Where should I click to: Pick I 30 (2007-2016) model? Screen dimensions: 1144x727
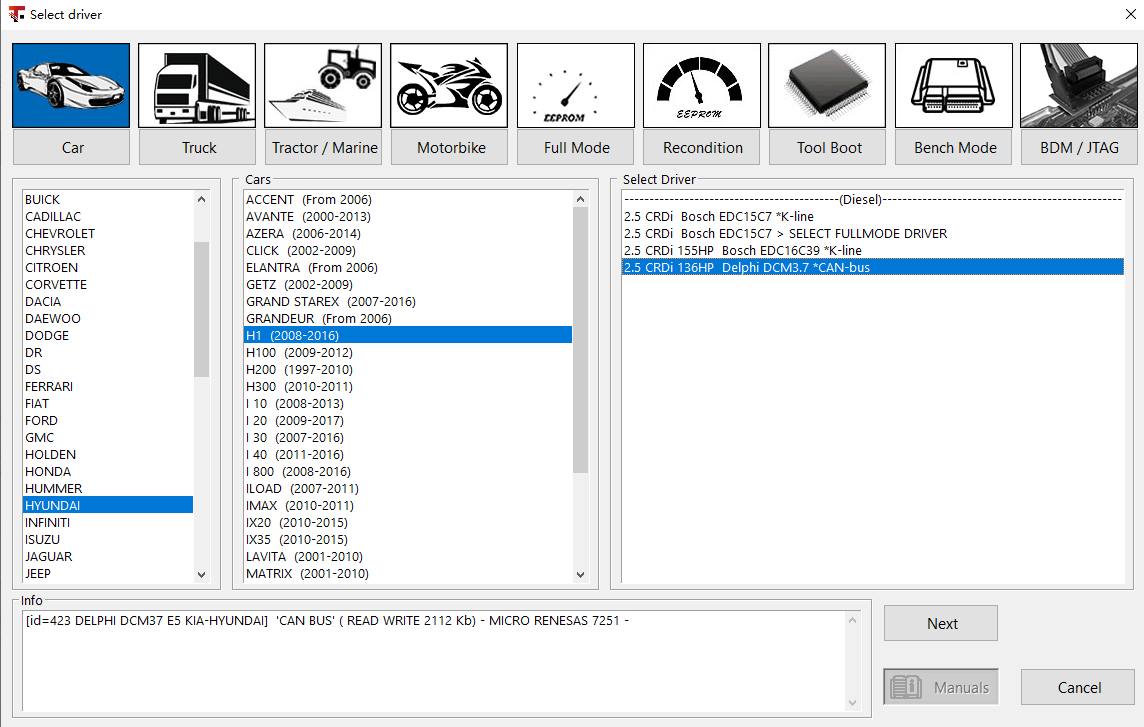coord(408,437)
